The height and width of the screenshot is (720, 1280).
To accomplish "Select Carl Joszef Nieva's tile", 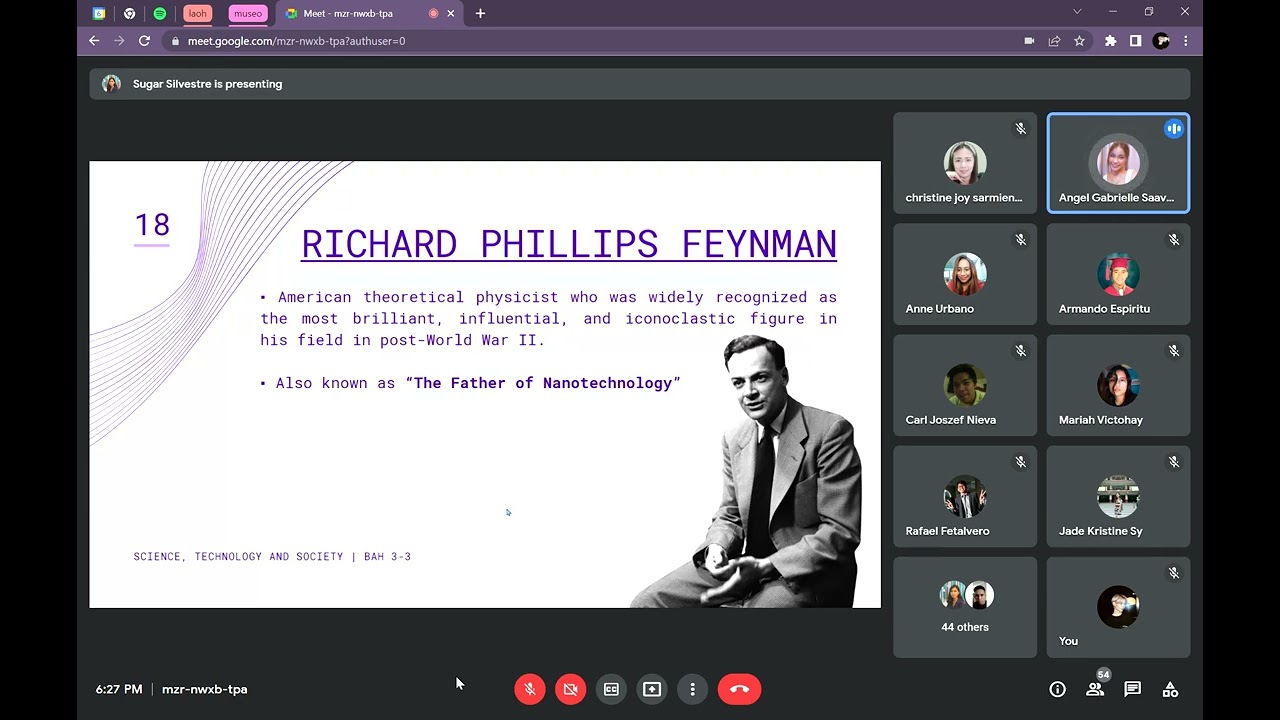I will click(x=965, y=385).
